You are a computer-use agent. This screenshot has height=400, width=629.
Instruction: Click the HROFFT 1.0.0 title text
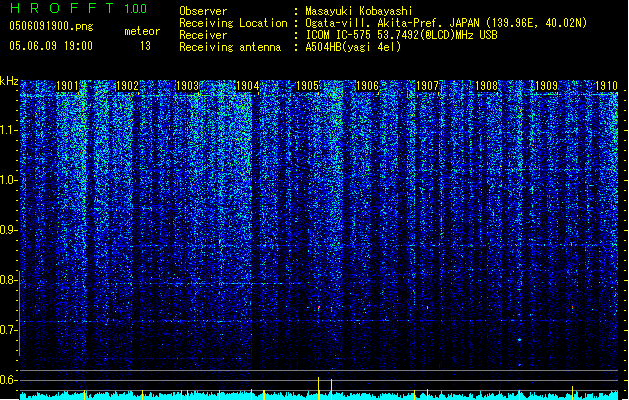79,8
